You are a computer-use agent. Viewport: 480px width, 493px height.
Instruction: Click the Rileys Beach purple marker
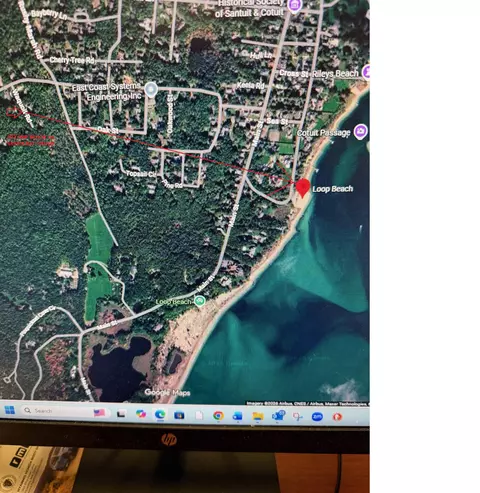pos(366,72)
